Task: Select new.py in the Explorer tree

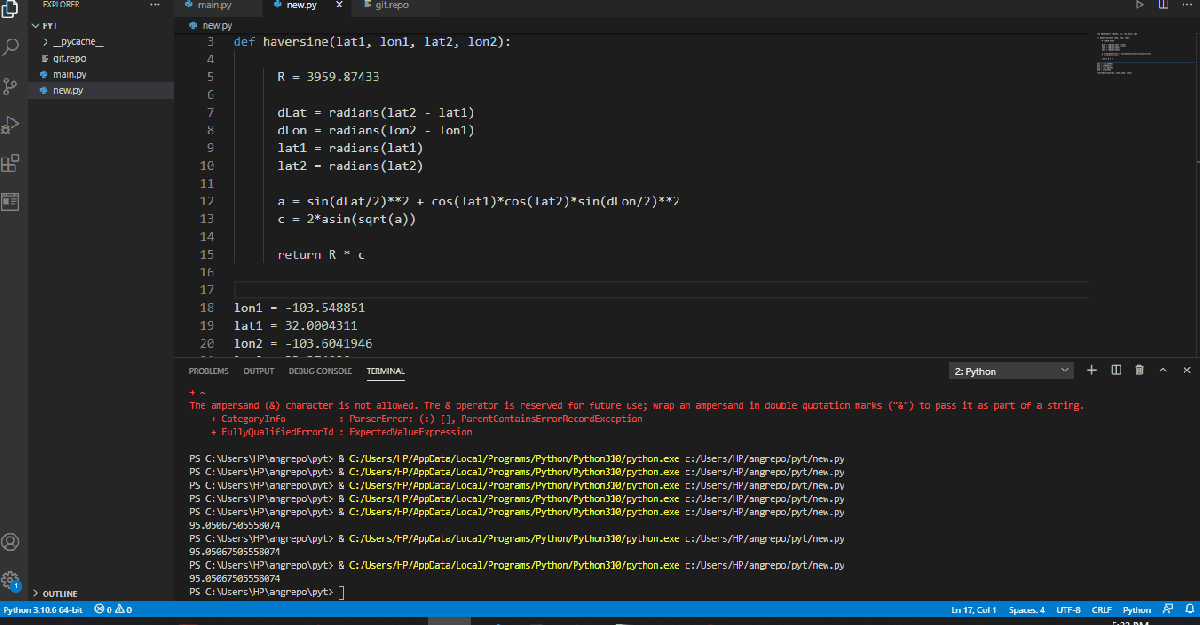Action: pos(100,90)
